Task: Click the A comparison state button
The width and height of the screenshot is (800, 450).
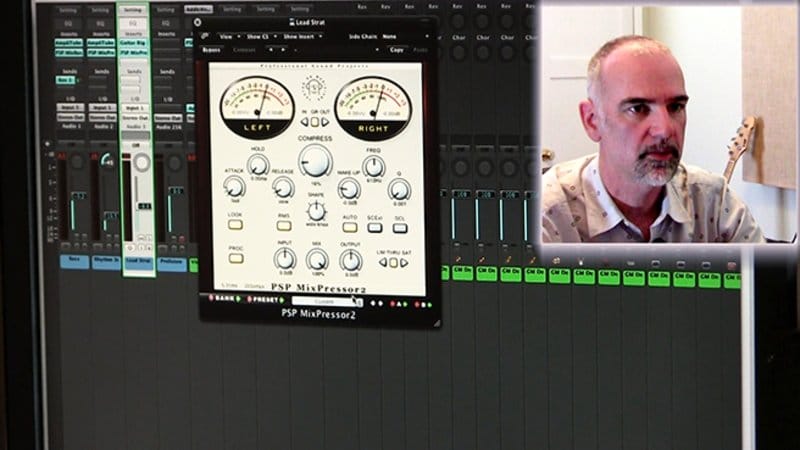Action: (x=399, y=304)
